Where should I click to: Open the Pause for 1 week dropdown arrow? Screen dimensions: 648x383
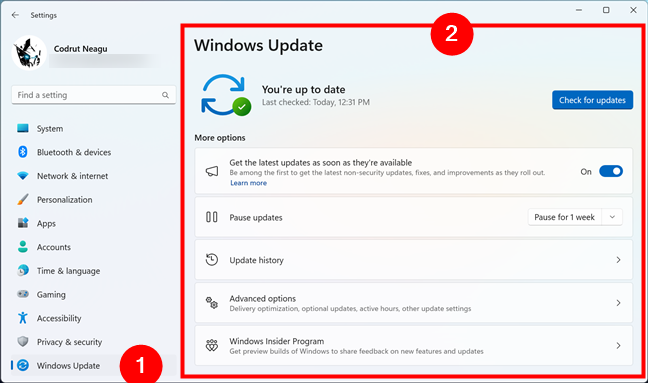(x=612, y=217)
